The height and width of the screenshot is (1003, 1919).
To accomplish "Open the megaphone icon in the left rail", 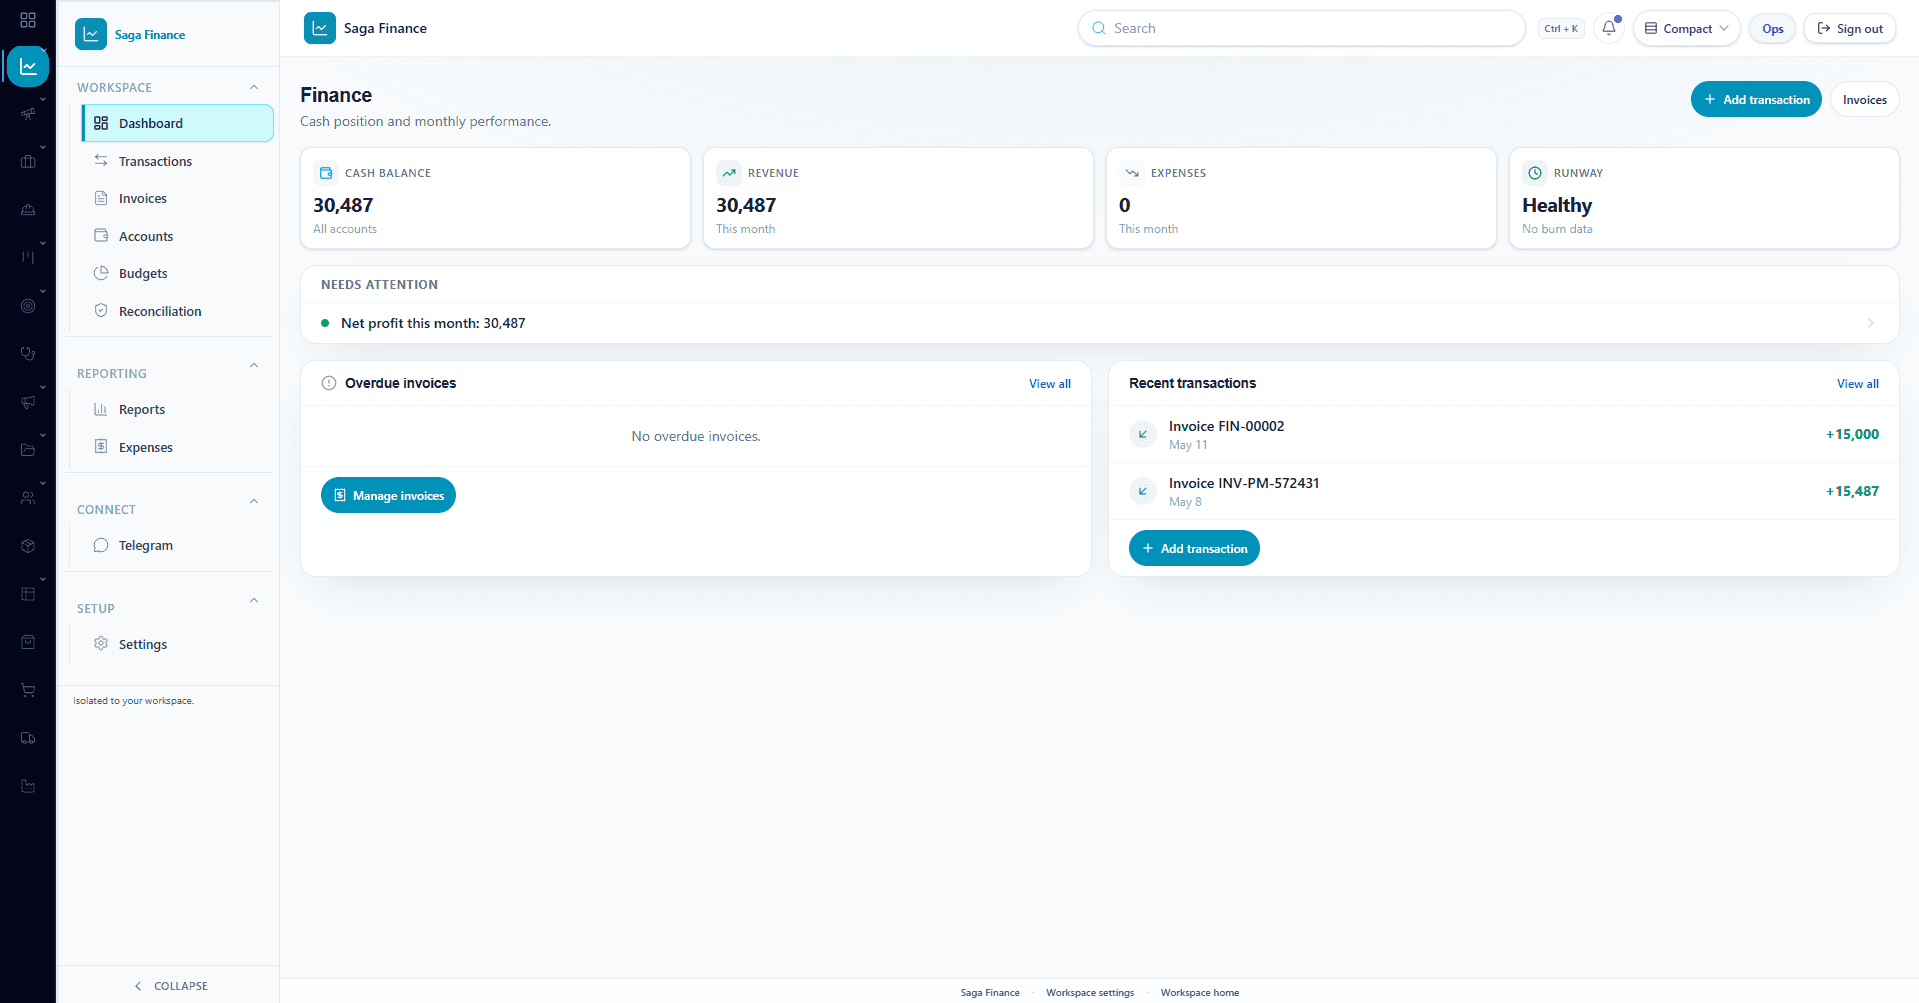I will [x=28, y=401].
